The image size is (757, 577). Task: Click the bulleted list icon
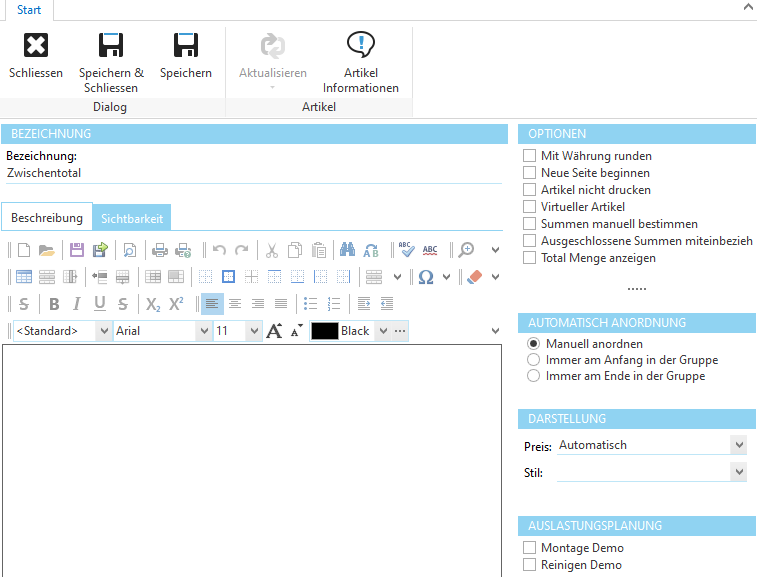pos(310,304)
